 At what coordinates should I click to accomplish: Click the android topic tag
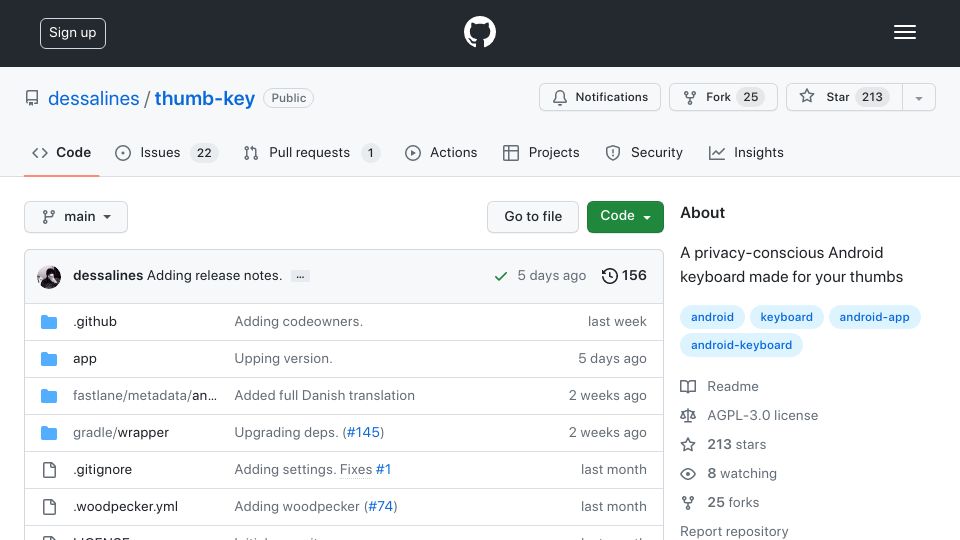(x=712, y=317)
